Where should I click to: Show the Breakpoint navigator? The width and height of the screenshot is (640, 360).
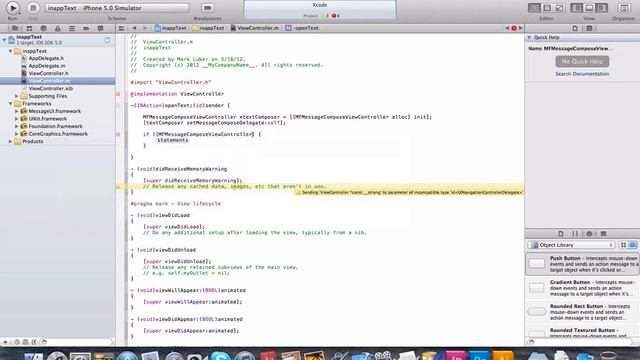click(x=86, y=28)
